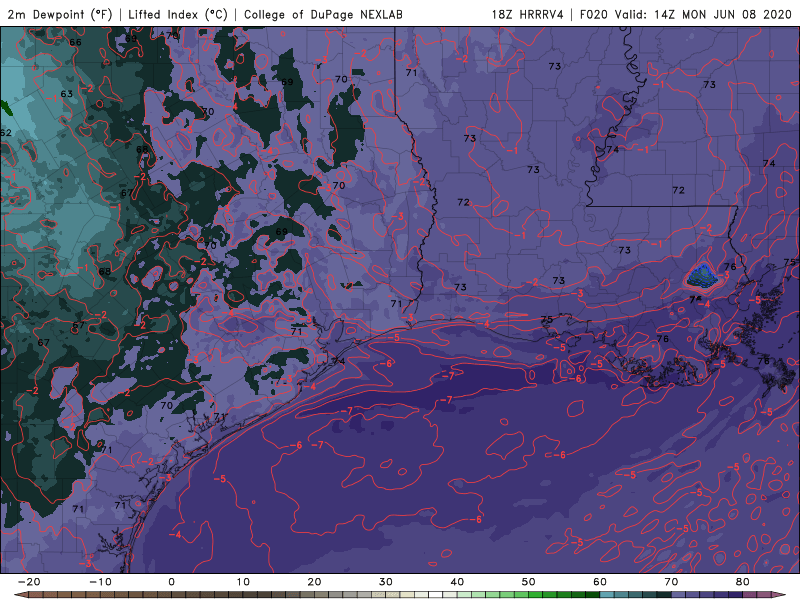Select the 20 label on the color scale
The image size is (800, 600).
click(314, 582)
